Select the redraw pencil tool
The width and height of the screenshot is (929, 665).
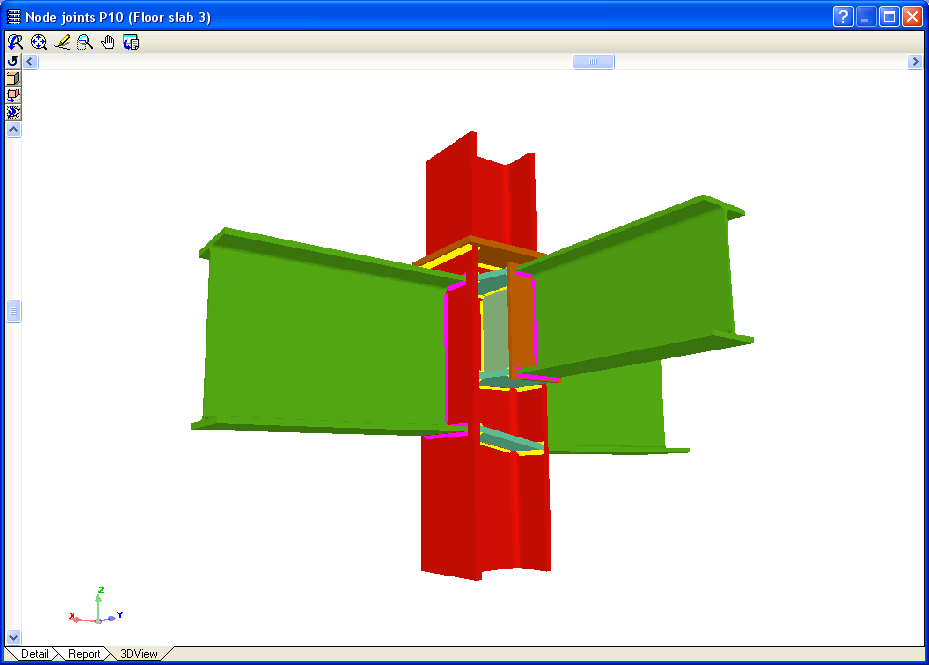[62, 42]
